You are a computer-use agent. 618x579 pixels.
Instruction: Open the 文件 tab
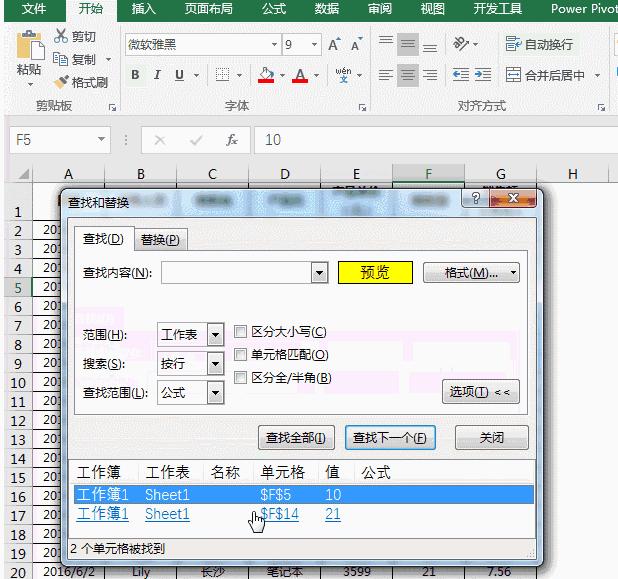[34, 9]
